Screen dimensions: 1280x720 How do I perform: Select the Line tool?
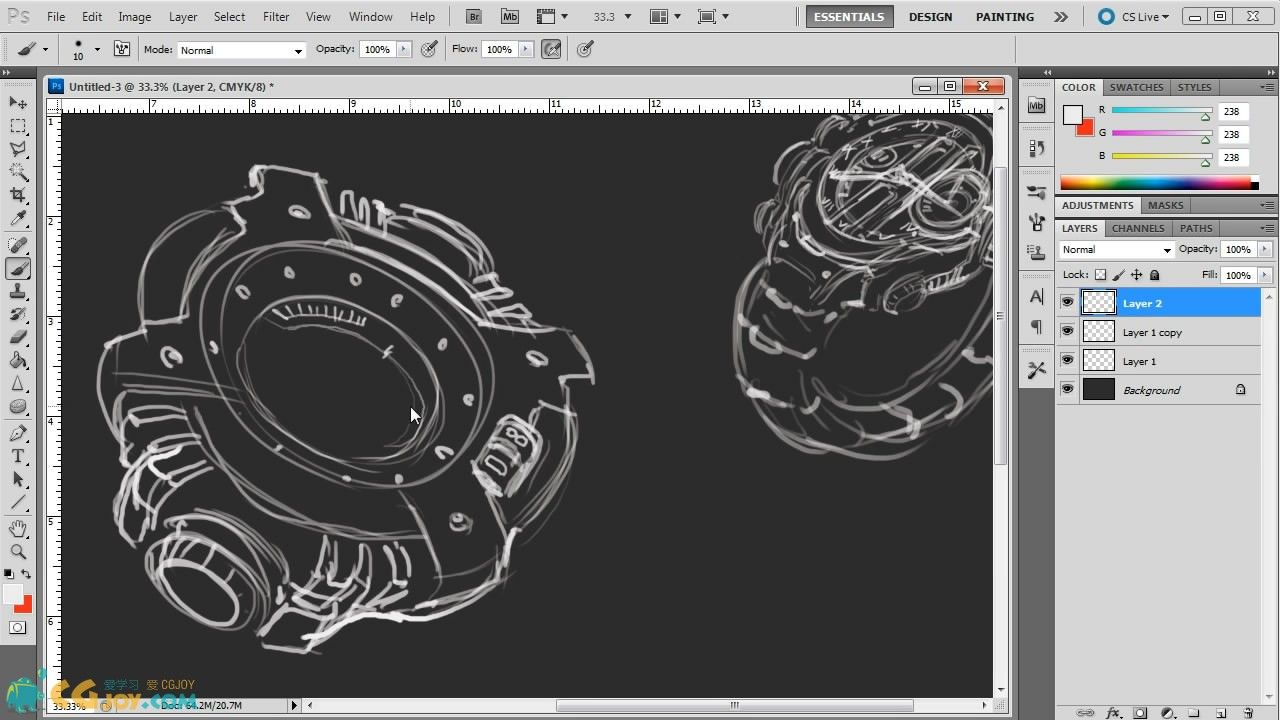[18, 502]
